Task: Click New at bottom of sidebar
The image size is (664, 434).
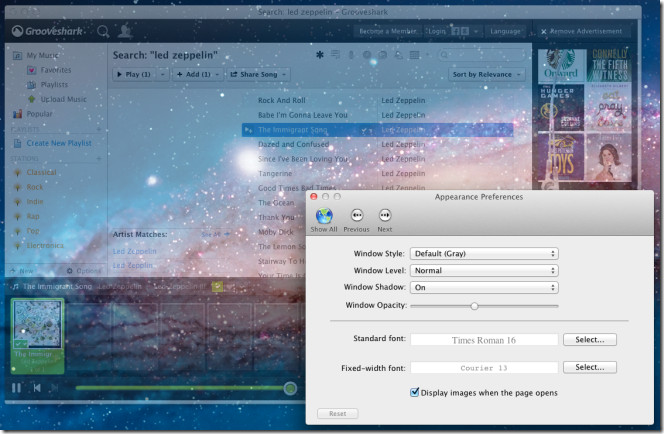Action: [22, 271]
